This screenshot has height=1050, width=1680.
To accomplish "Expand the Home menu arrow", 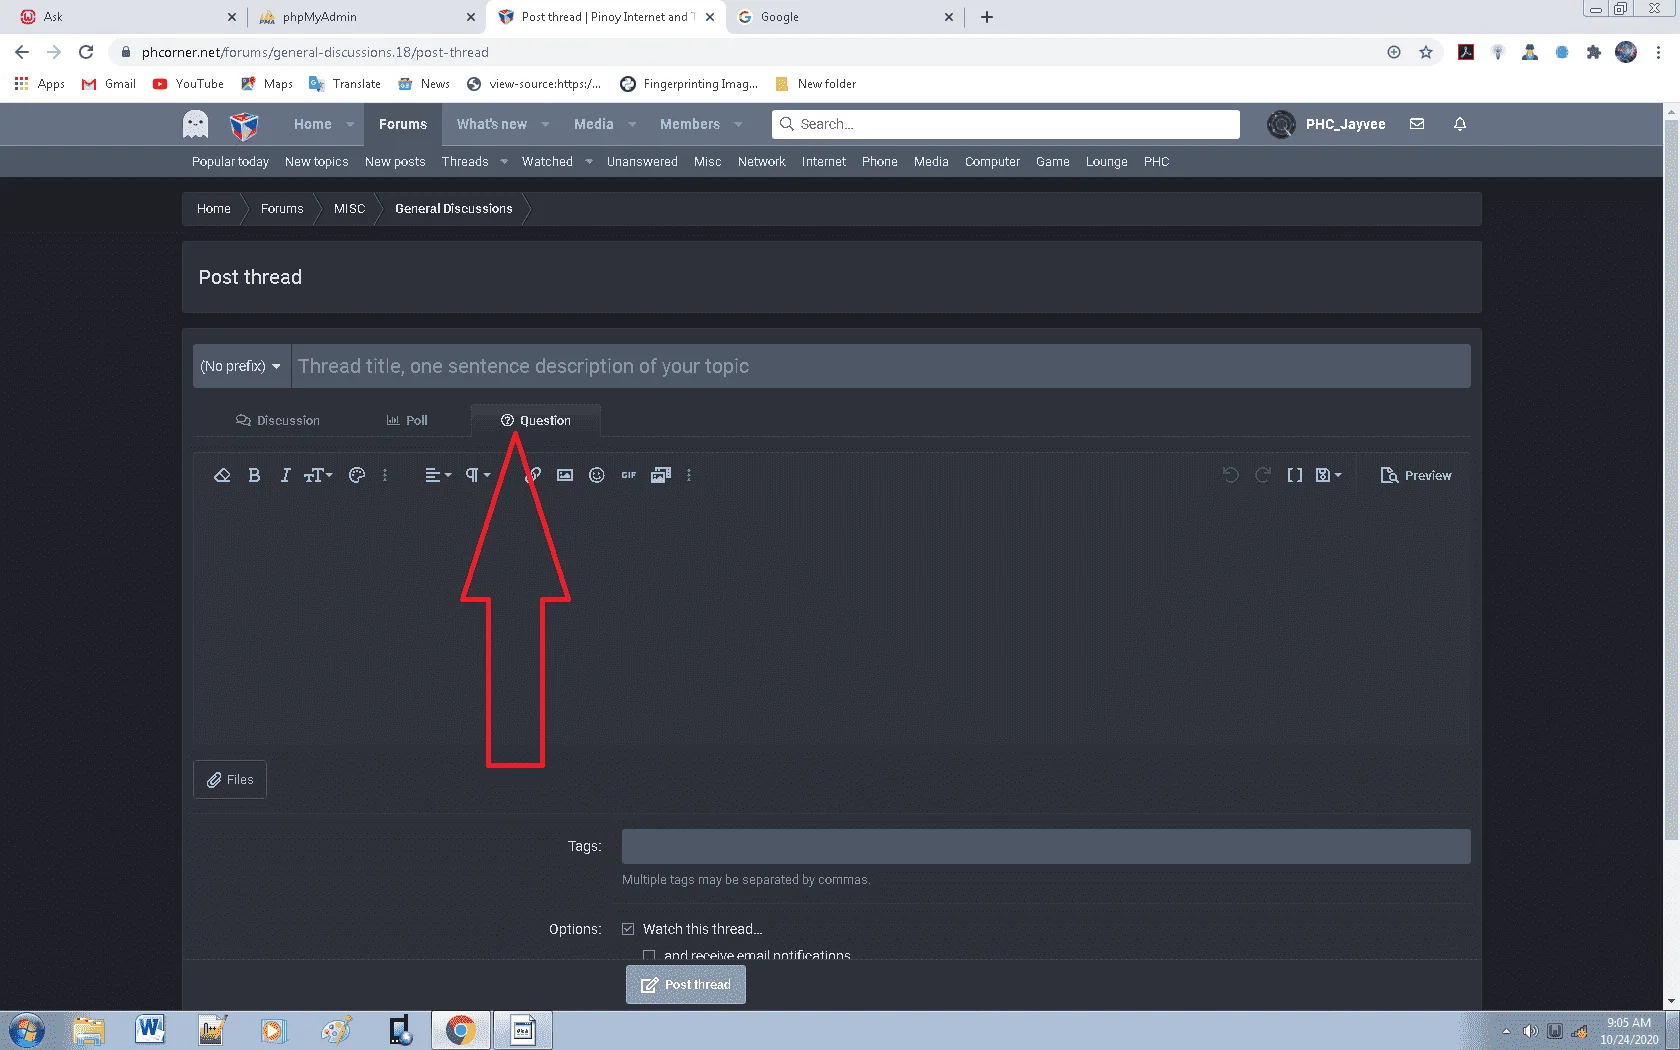I will [350, 124].
